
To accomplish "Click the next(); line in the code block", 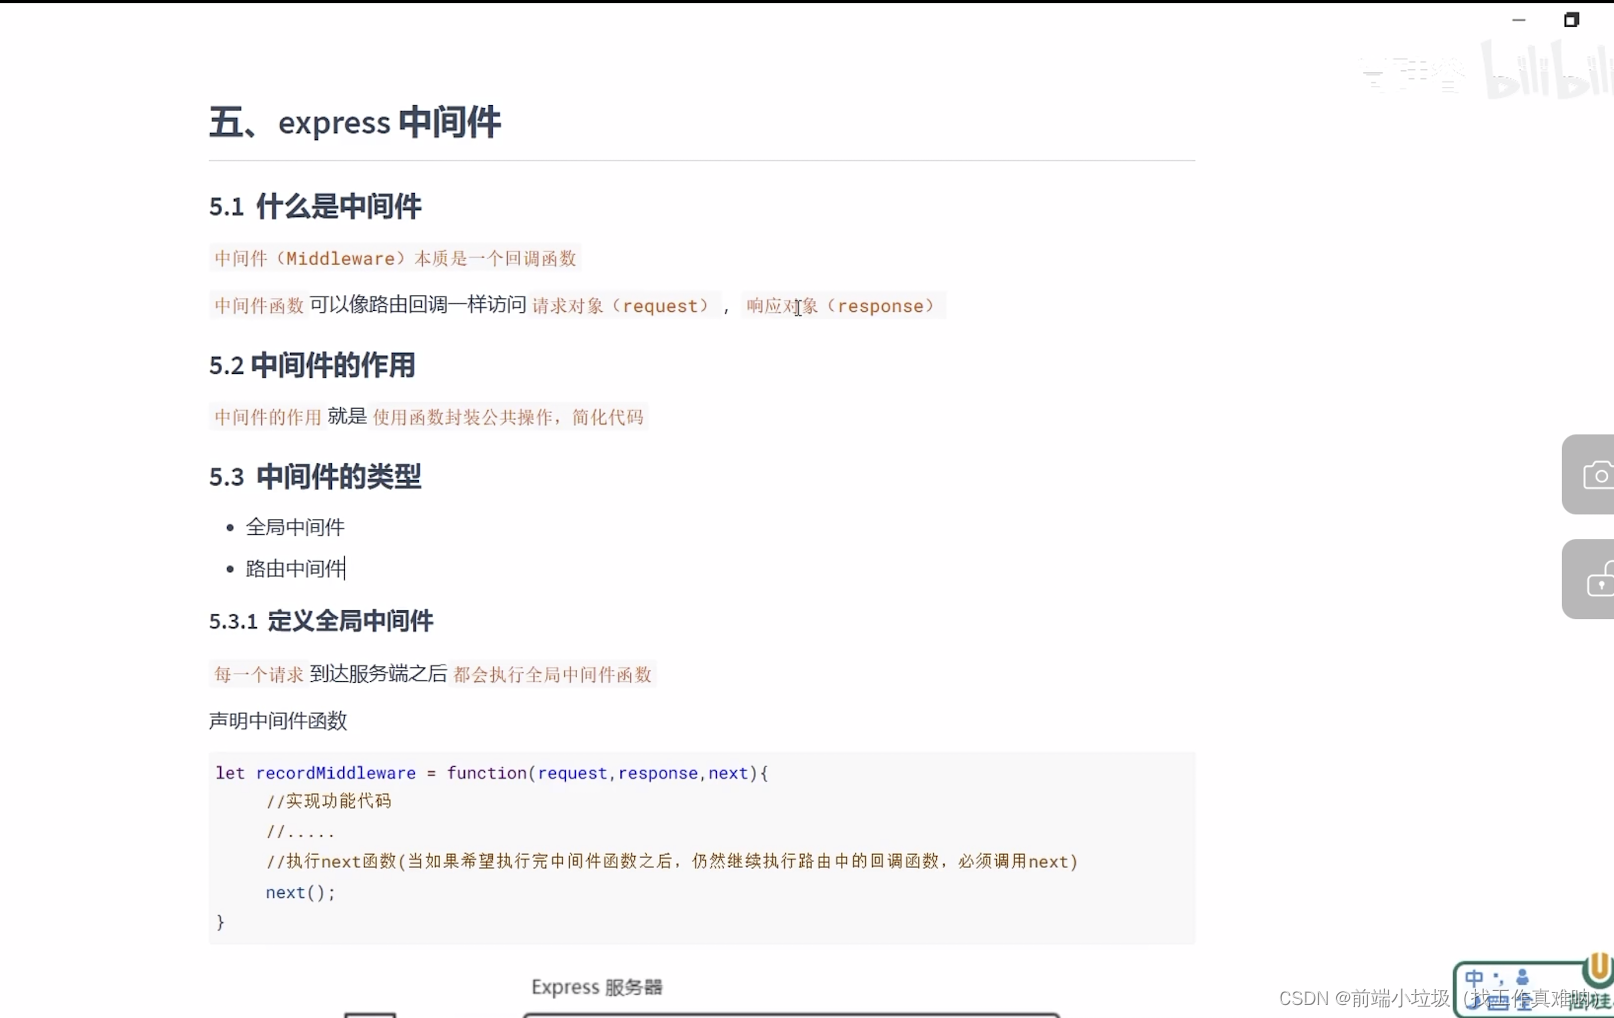I will point(299,892).
